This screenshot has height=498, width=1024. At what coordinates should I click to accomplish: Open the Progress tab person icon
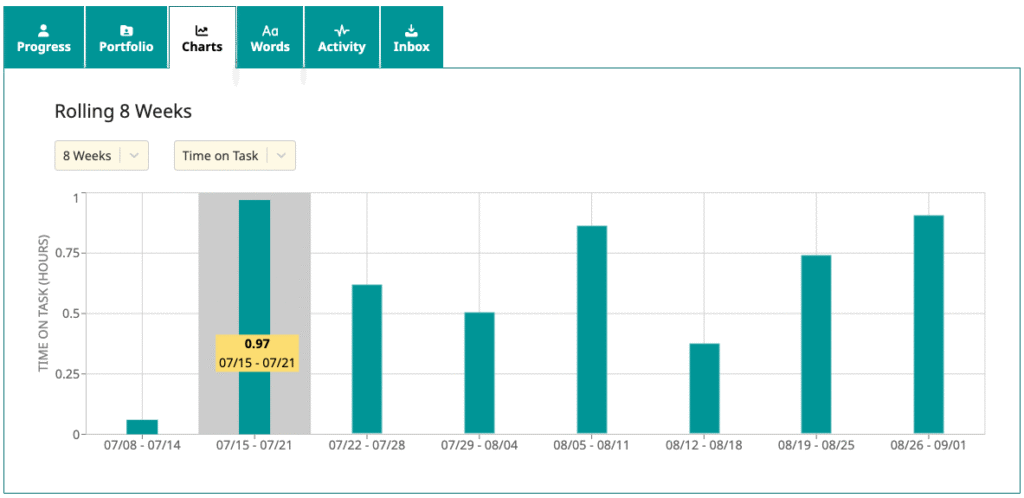click(43, 30)
